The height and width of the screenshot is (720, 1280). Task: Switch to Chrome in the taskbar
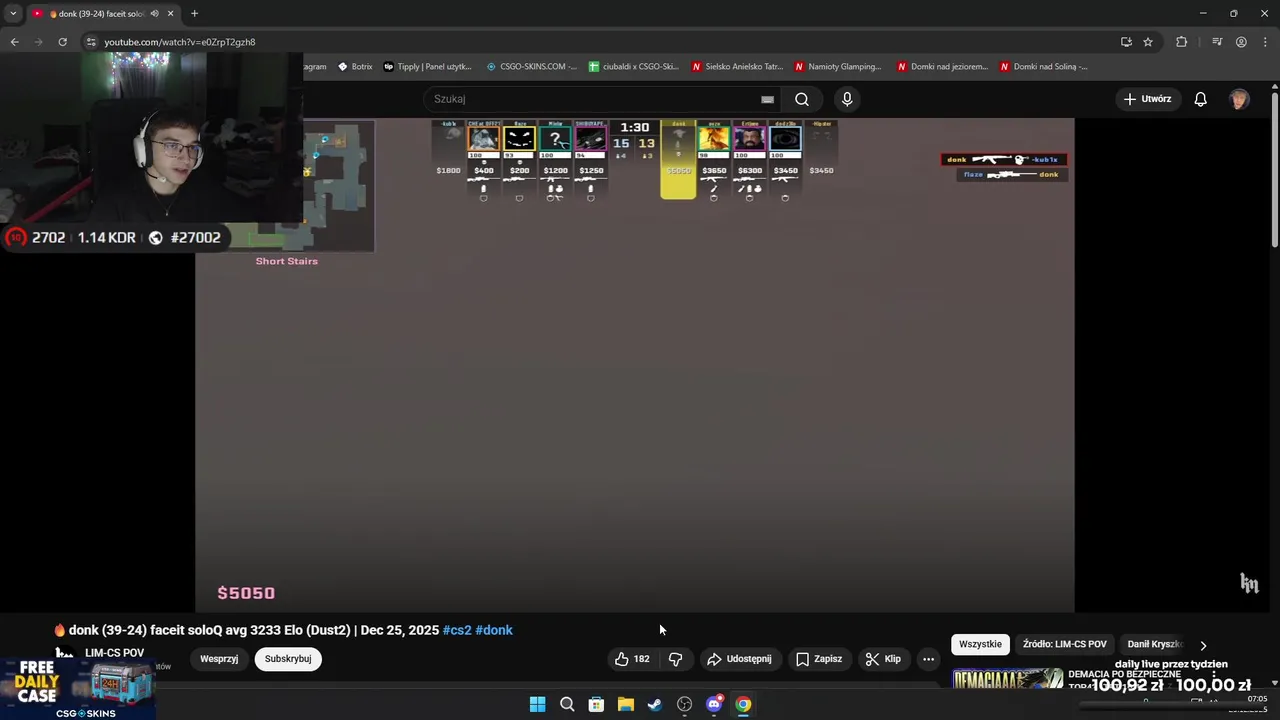click(x=743, y=704)
